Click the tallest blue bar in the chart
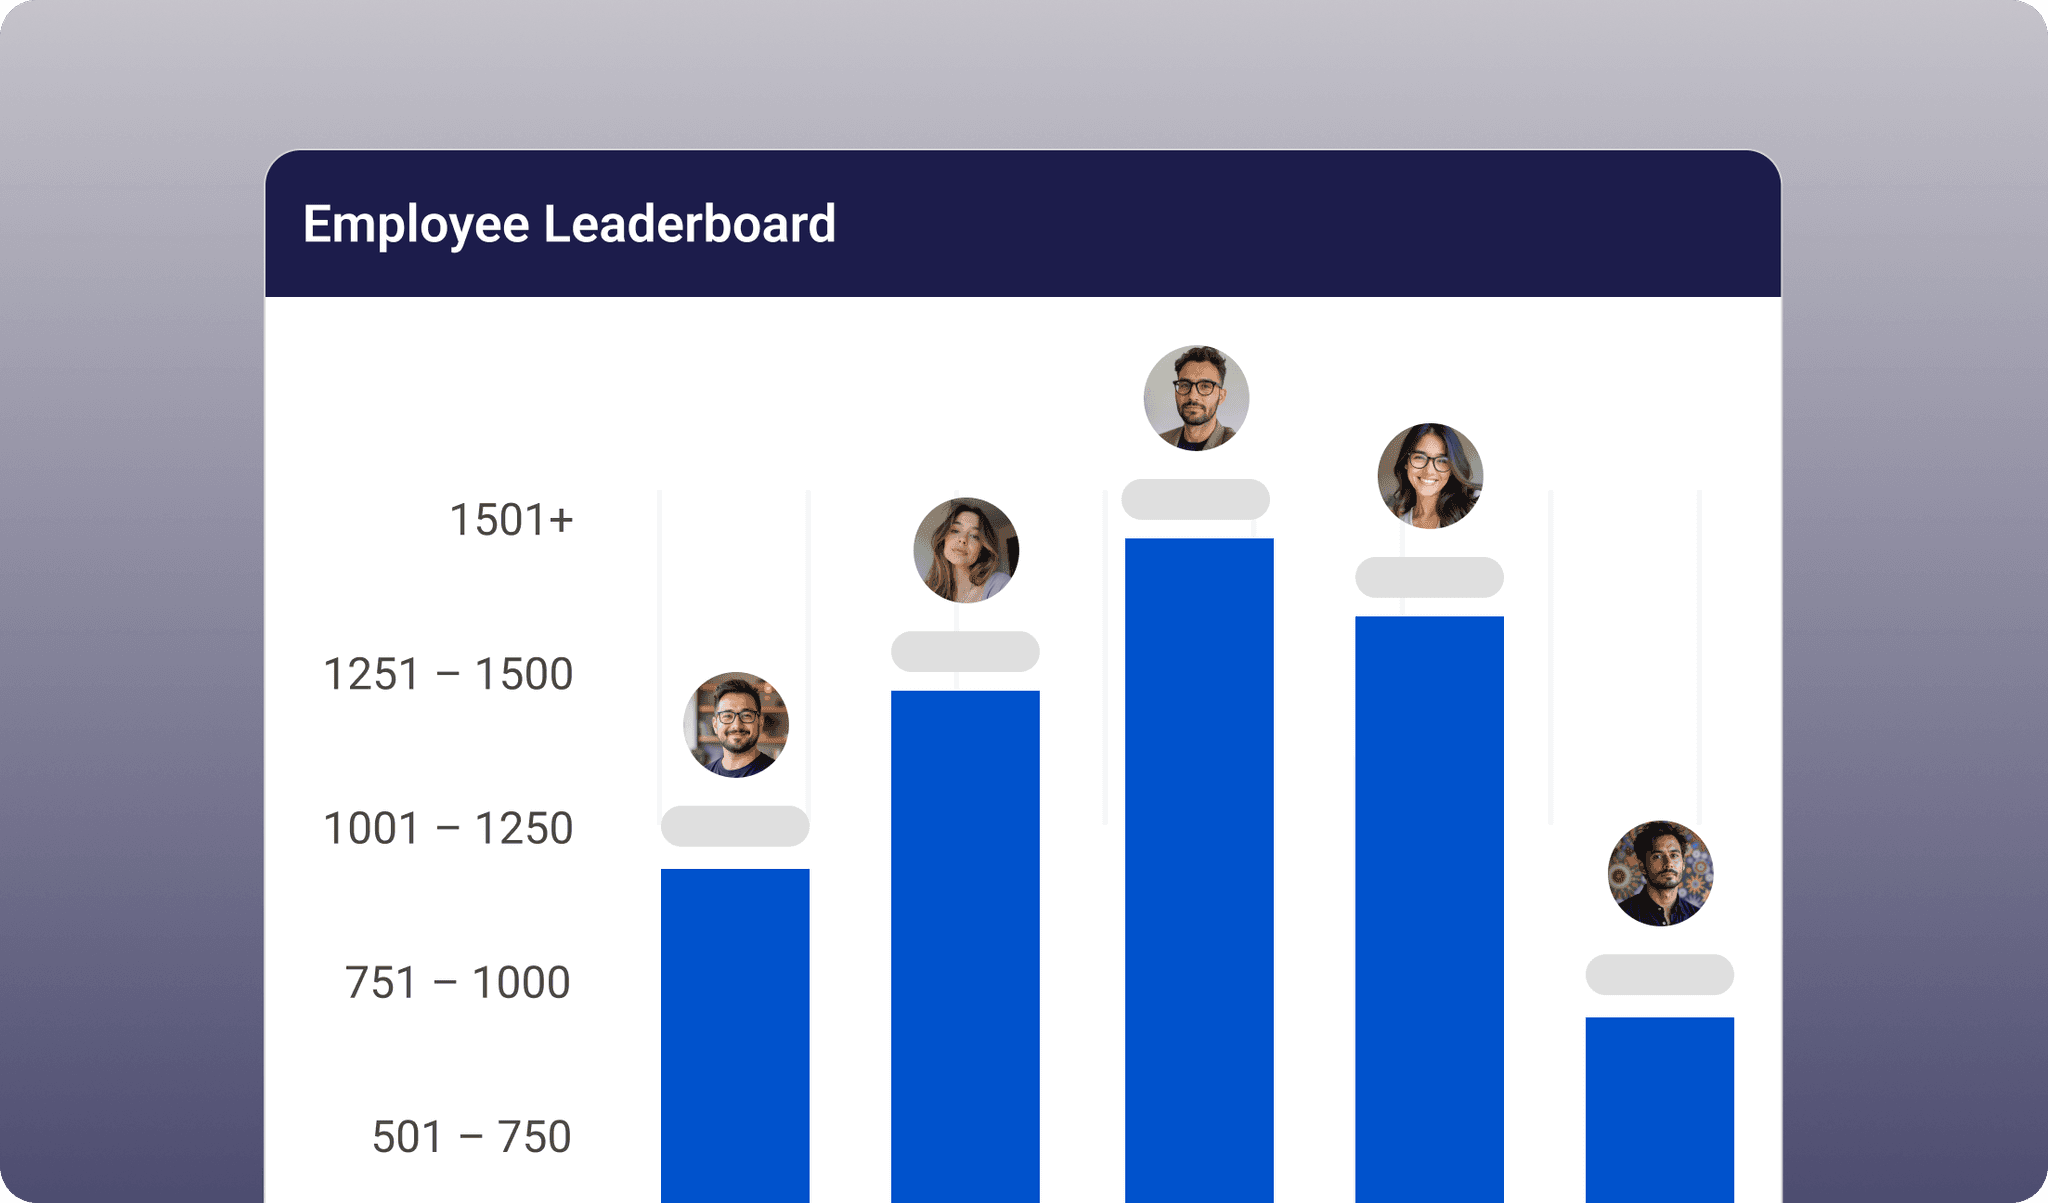The width and height of the screenshot is (2048, 1203). (x=1198, y=880)
